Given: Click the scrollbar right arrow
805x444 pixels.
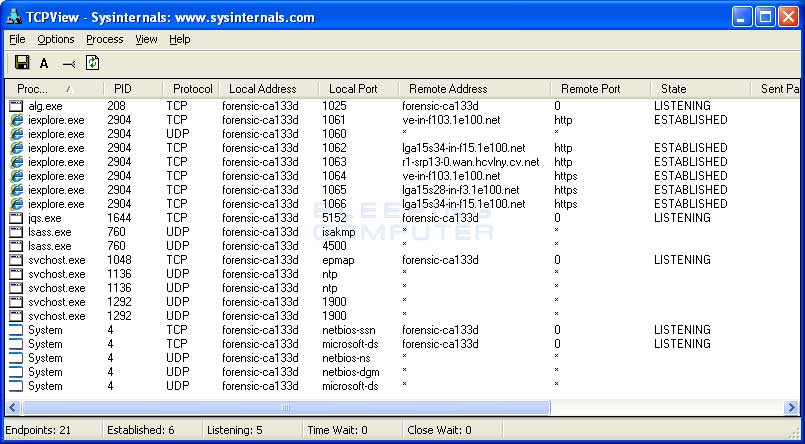Looking at the screenshot, I should click(791, 408).
